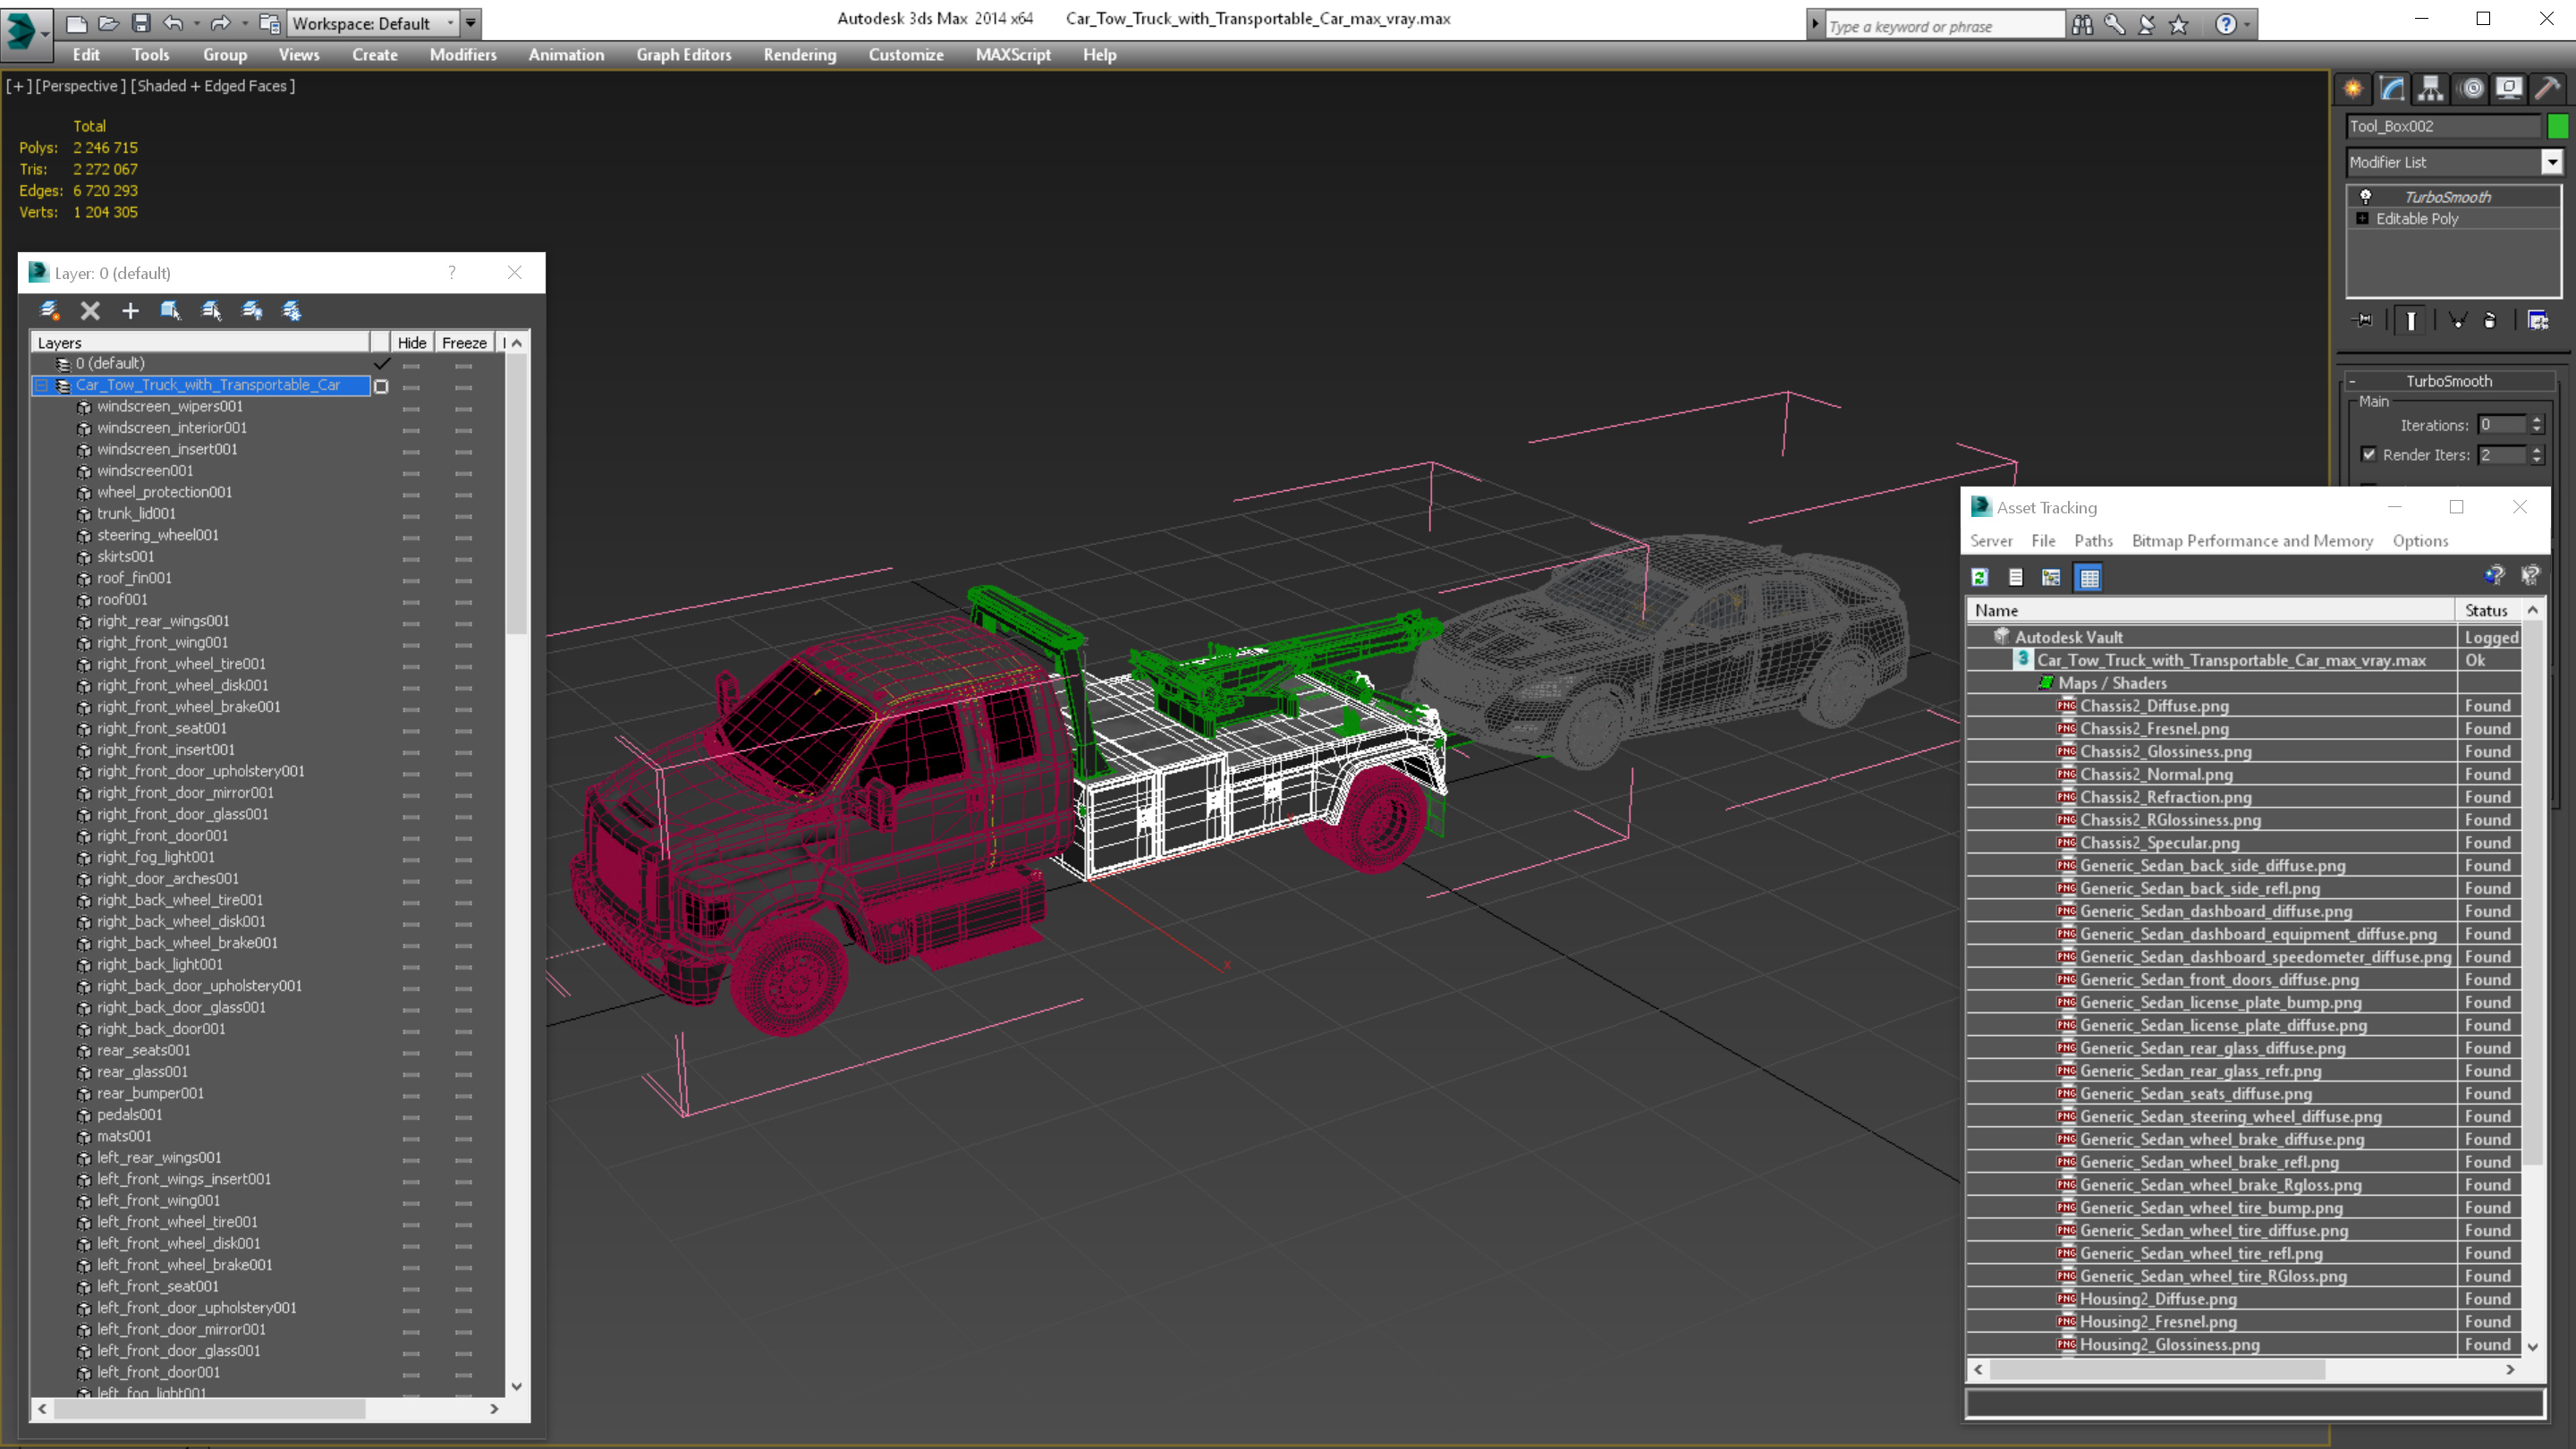Select Chassis2_Diffuse.png in Asset Tracking

pyautogui.click(x=2154, y=706)
